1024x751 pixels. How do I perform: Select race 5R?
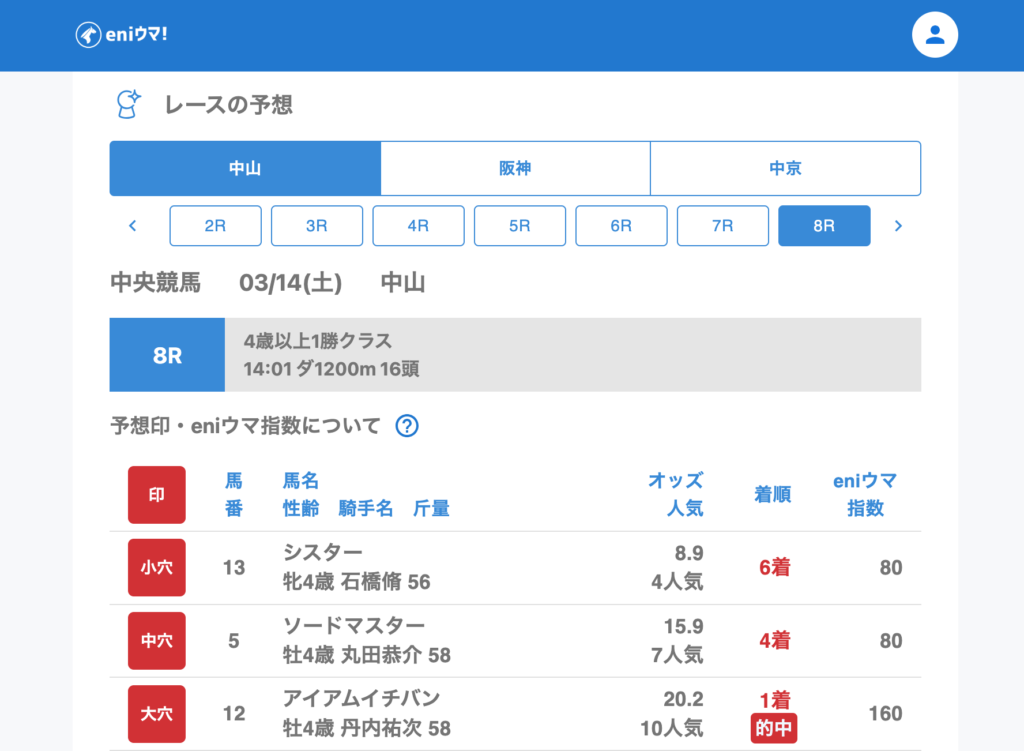520,226
